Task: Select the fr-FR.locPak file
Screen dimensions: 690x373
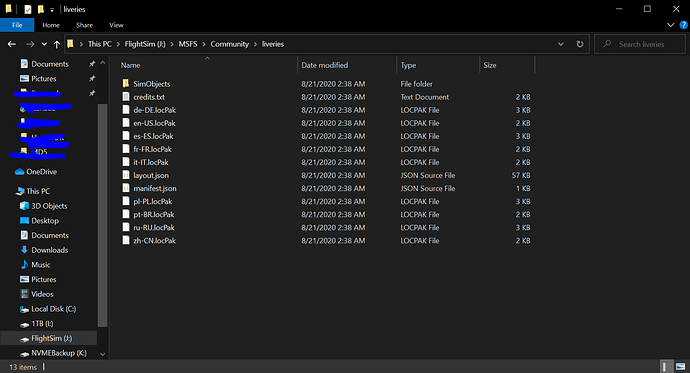Action: pyautogui.click(x=152, y=149)
